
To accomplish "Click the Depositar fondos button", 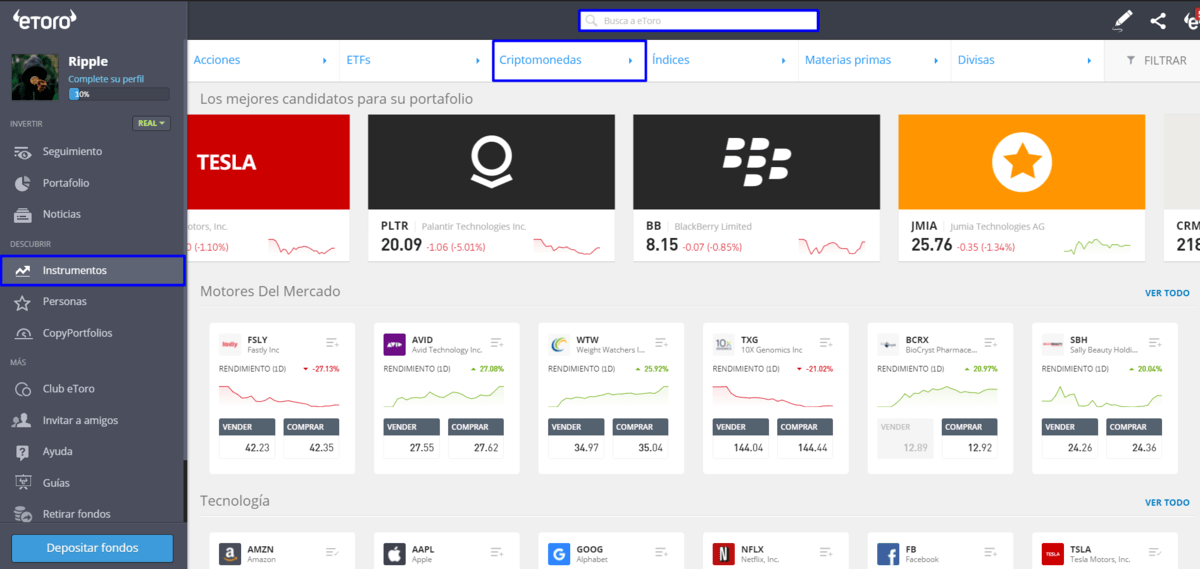I will (92, 548).
